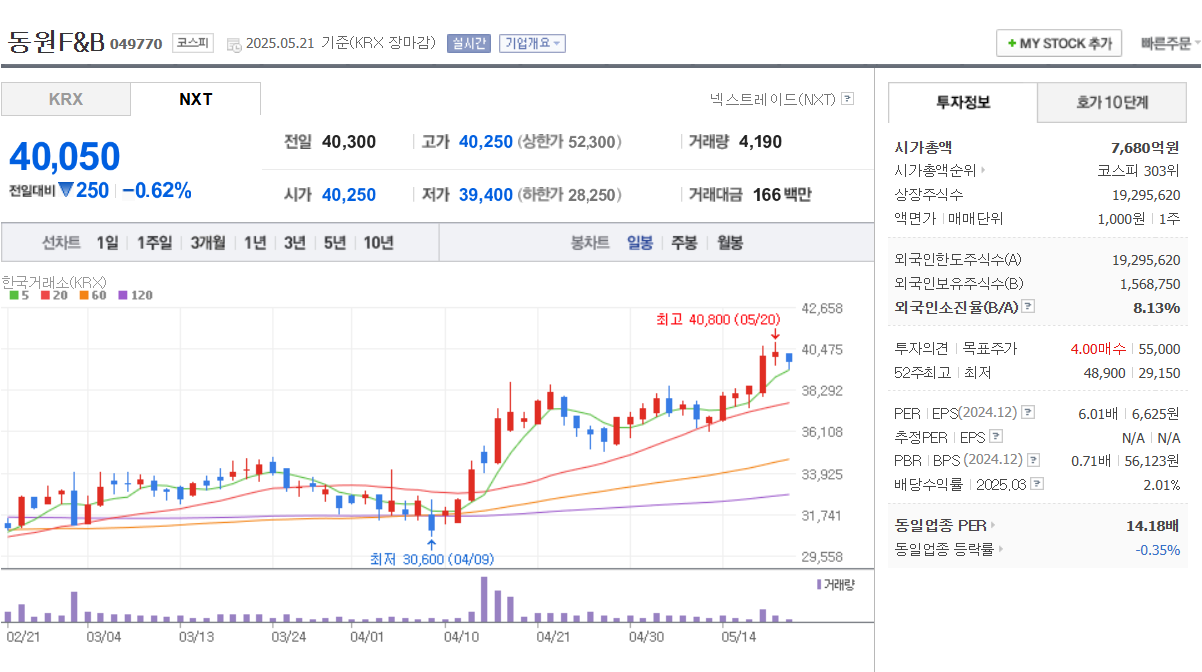Click the down triangle icon next to 전일대비
Screen dimensions: 1202x672
point(65,190)
